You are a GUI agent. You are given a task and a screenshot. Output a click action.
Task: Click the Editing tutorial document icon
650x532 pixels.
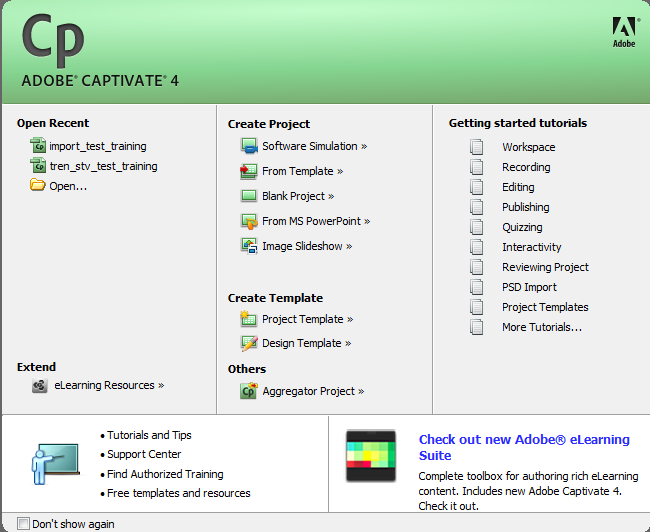476,187
